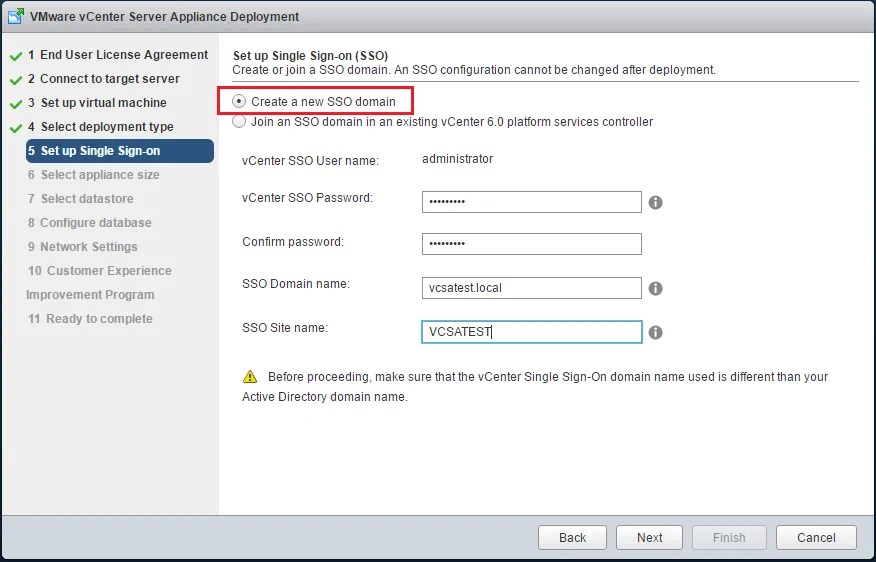This screenshot has height=562, width=876.
Task: Cancel the deployment wizard
Action: [816, 537]
